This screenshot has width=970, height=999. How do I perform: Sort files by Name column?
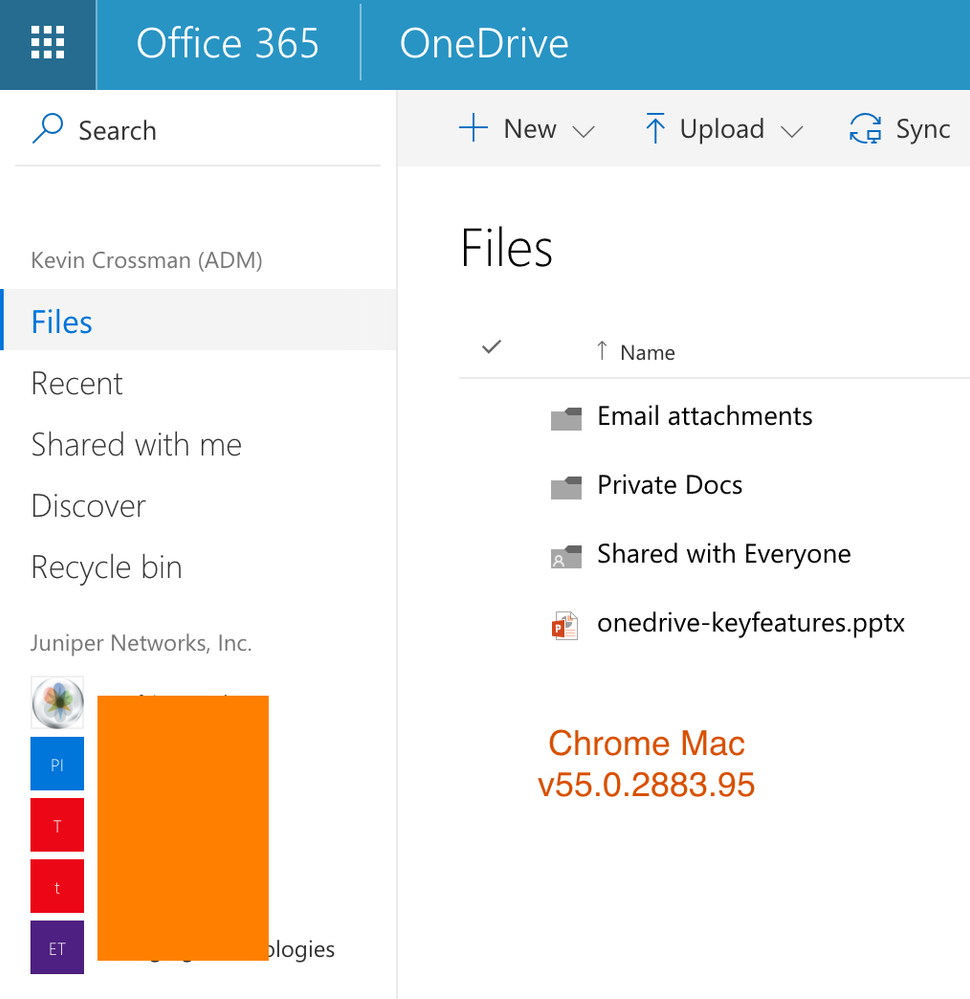pos(647,352)
